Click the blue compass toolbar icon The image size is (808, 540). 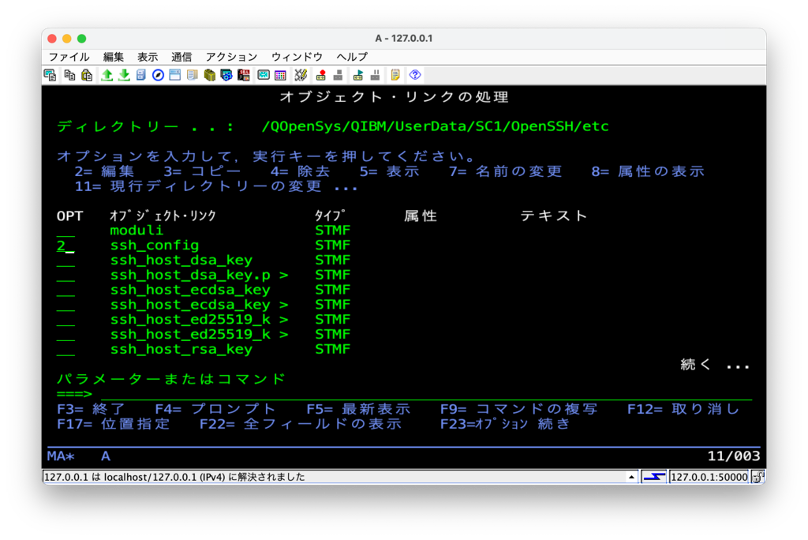pos(158,75)
